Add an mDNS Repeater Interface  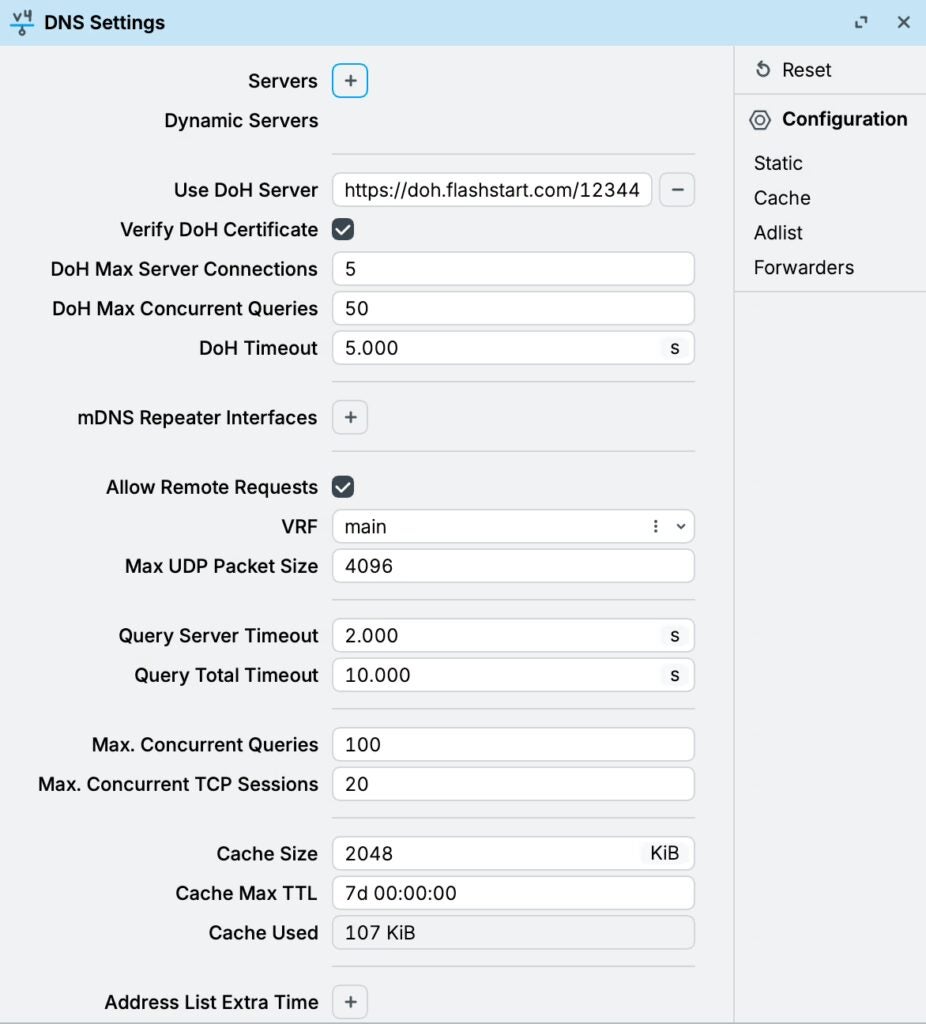click(350, 417)
